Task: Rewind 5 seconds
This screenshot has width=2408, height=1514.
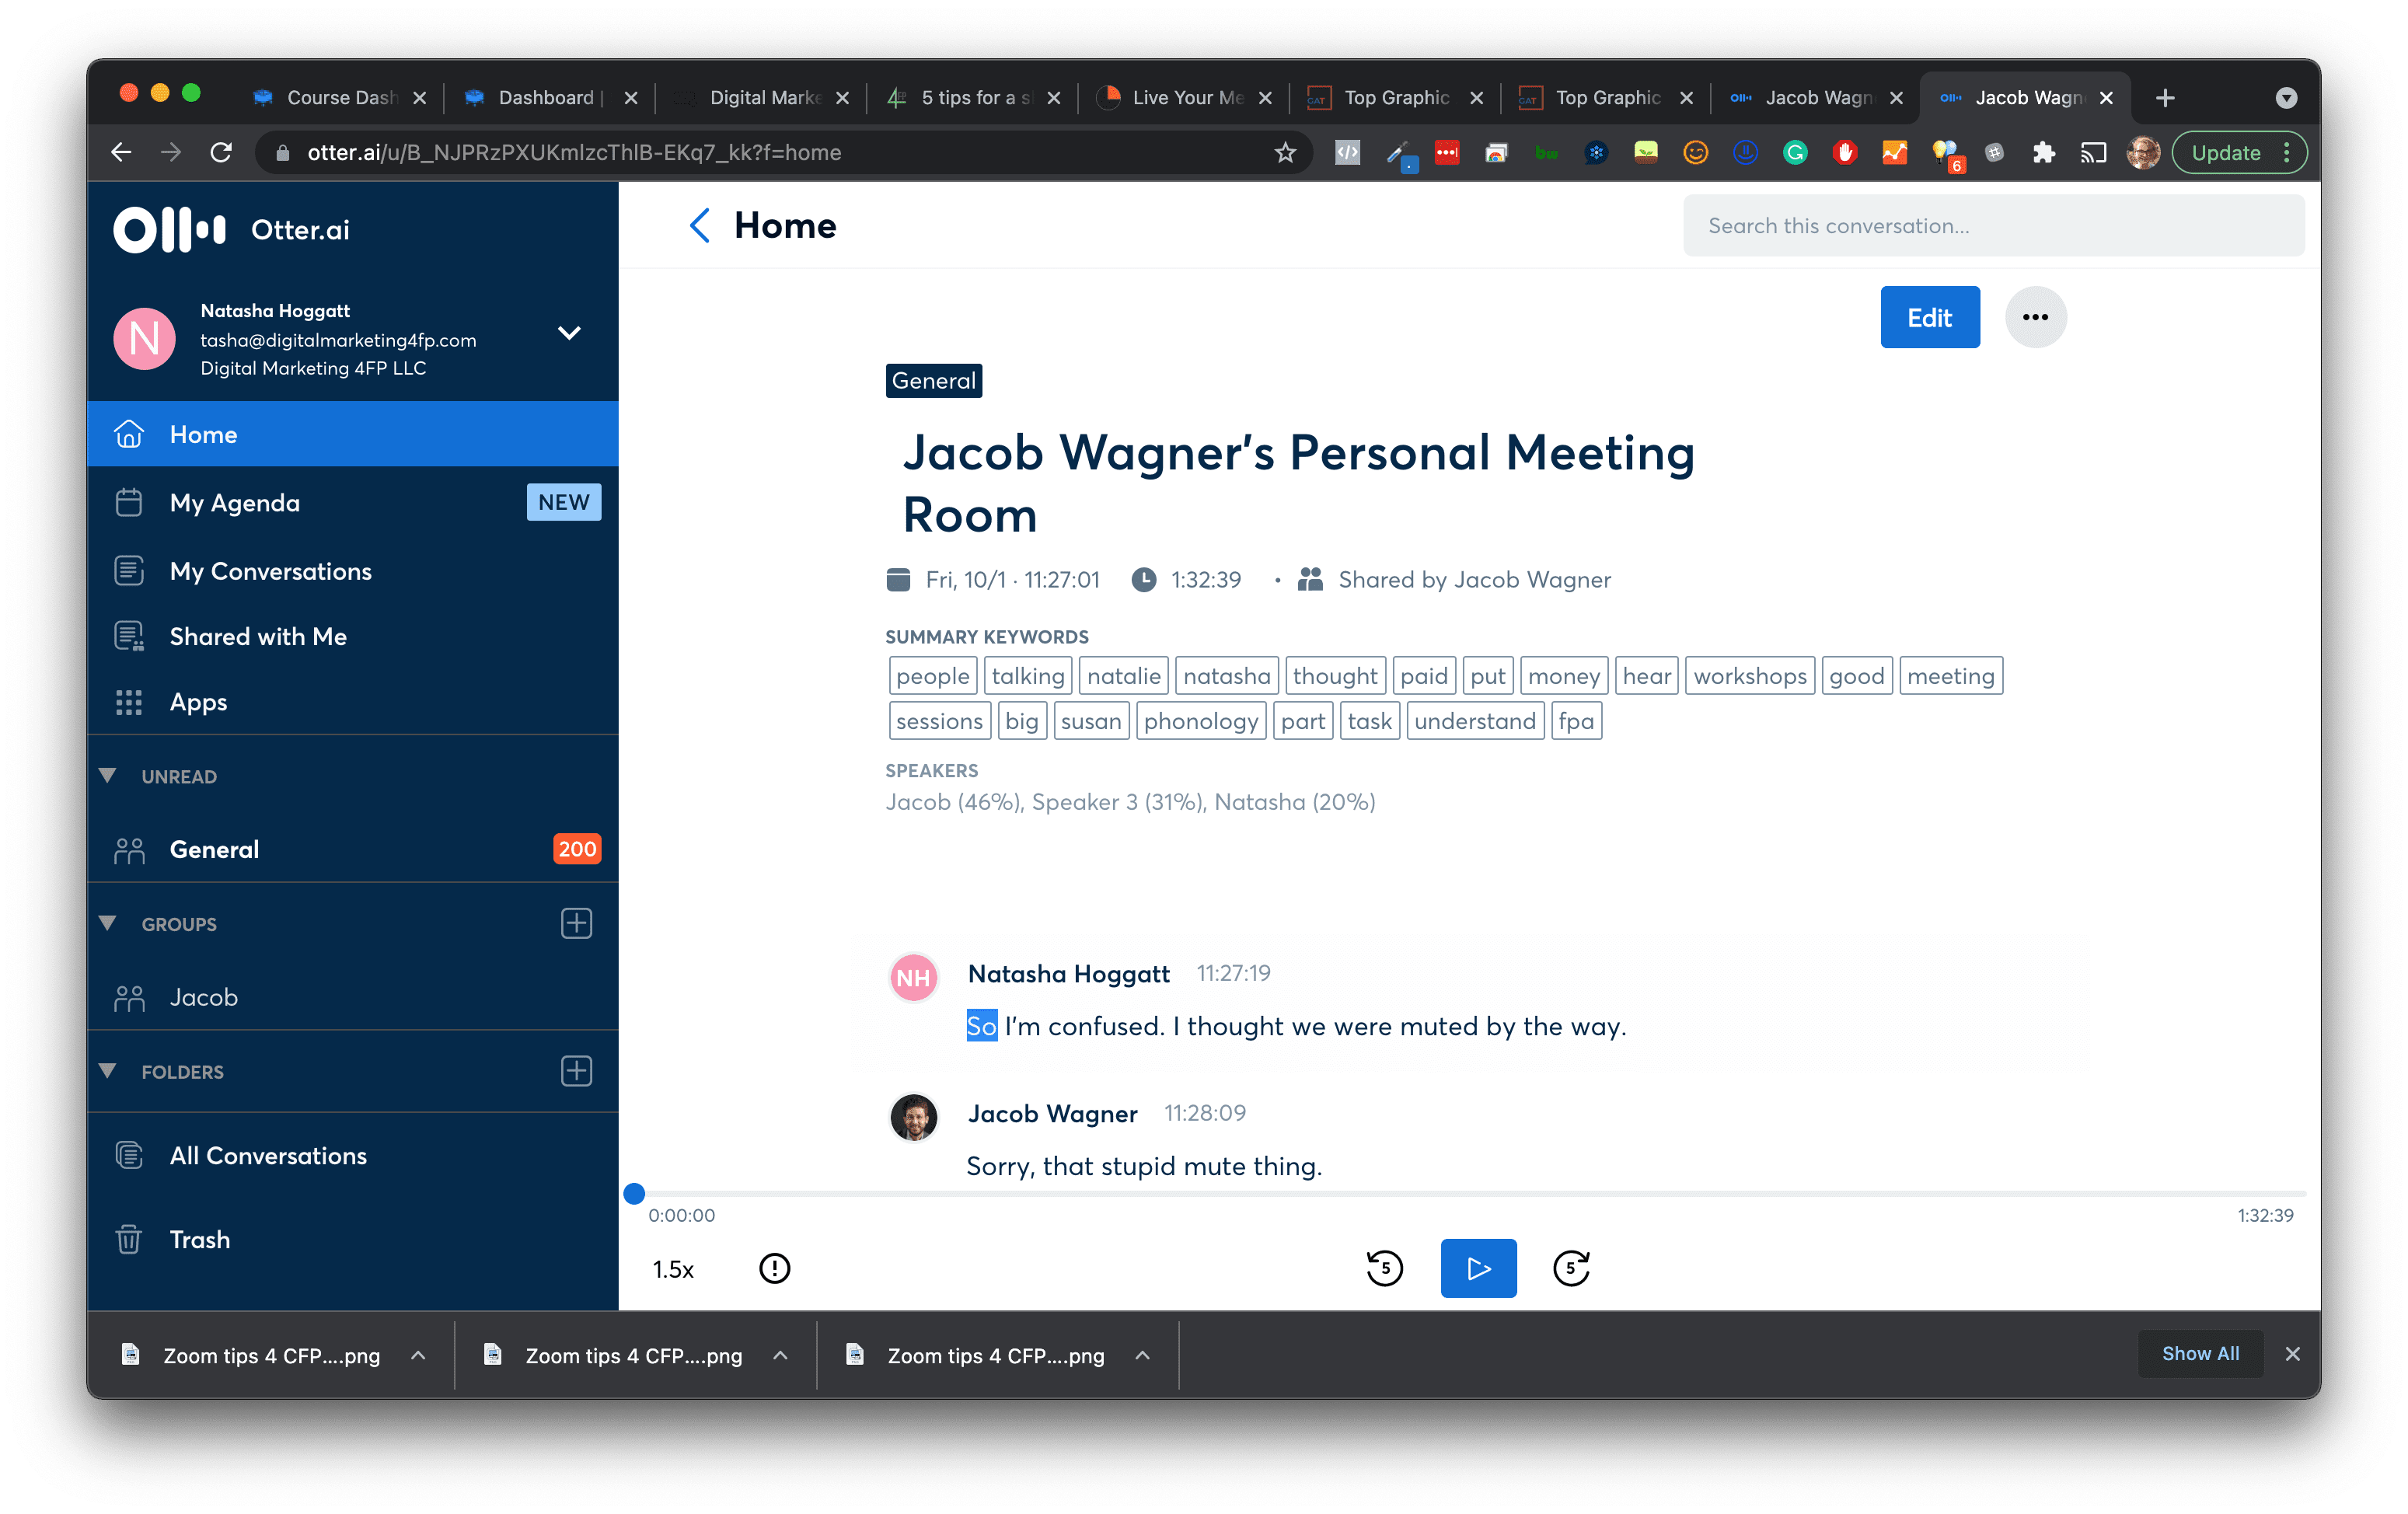Action: [1384, 1268]
